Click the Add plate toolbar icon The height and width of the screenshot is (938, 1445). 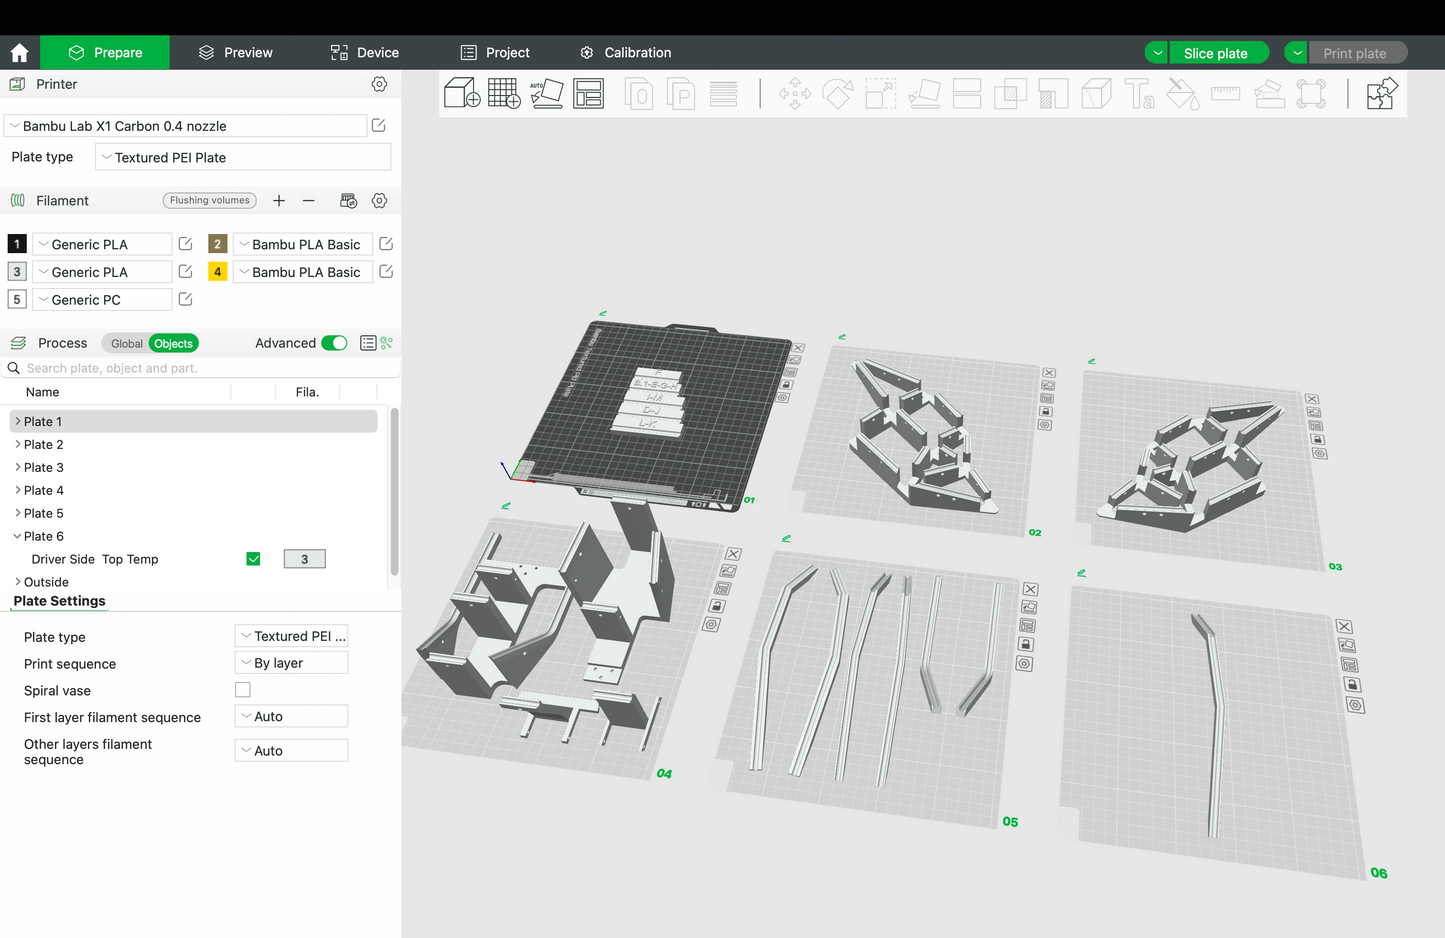click(x=504, y=92)
